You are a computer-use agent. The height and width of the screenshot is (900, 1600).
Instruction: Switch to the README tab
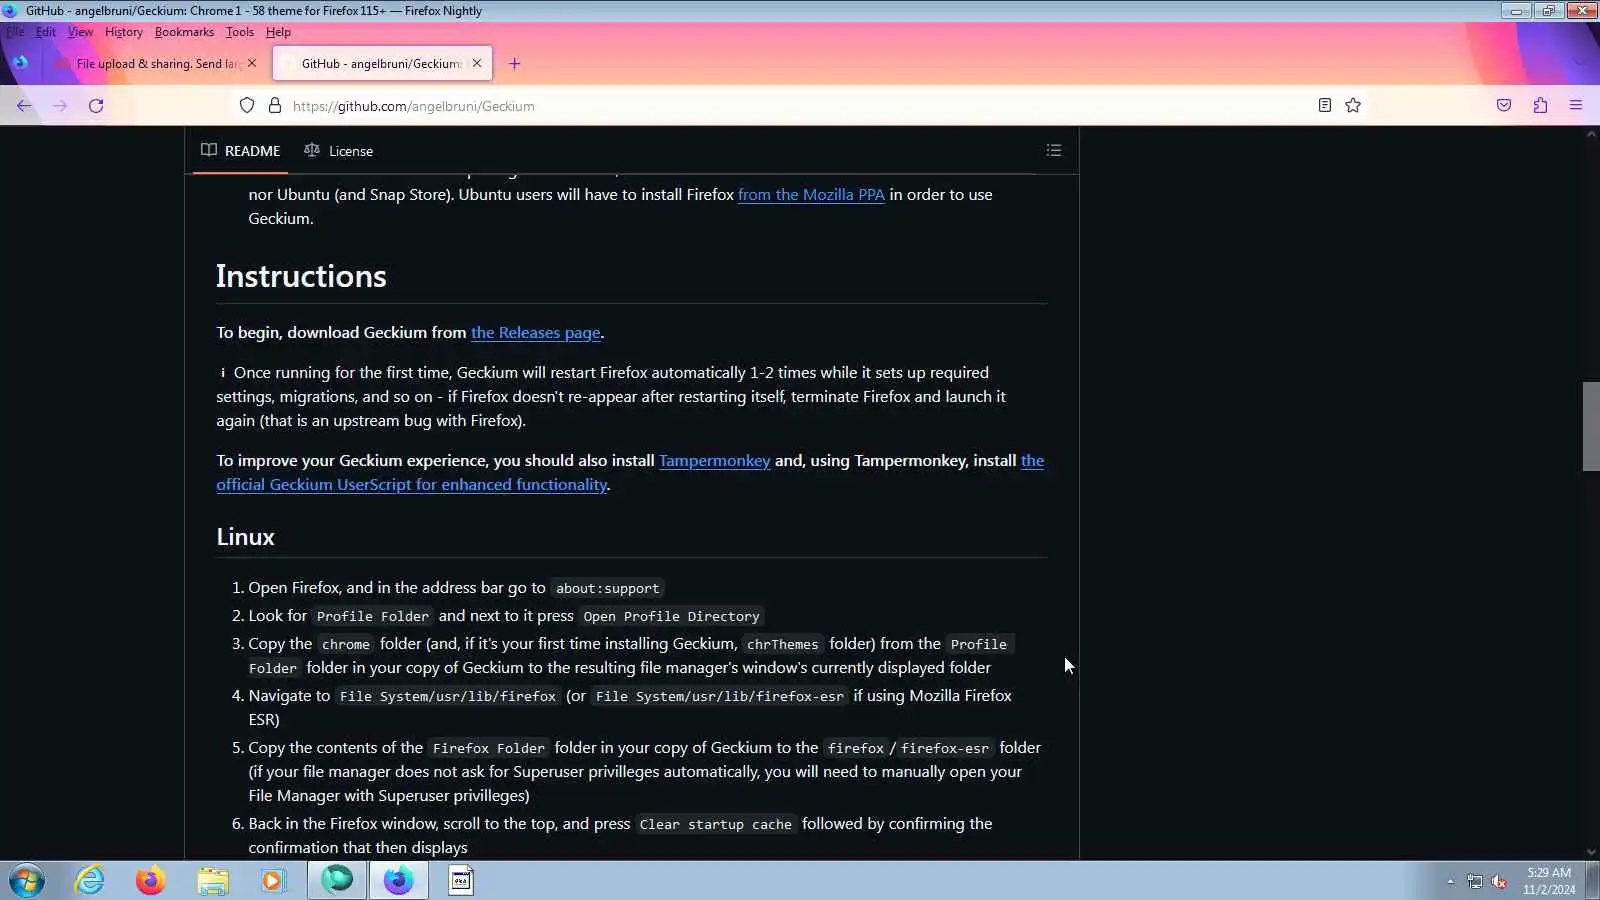click(240, 151)
